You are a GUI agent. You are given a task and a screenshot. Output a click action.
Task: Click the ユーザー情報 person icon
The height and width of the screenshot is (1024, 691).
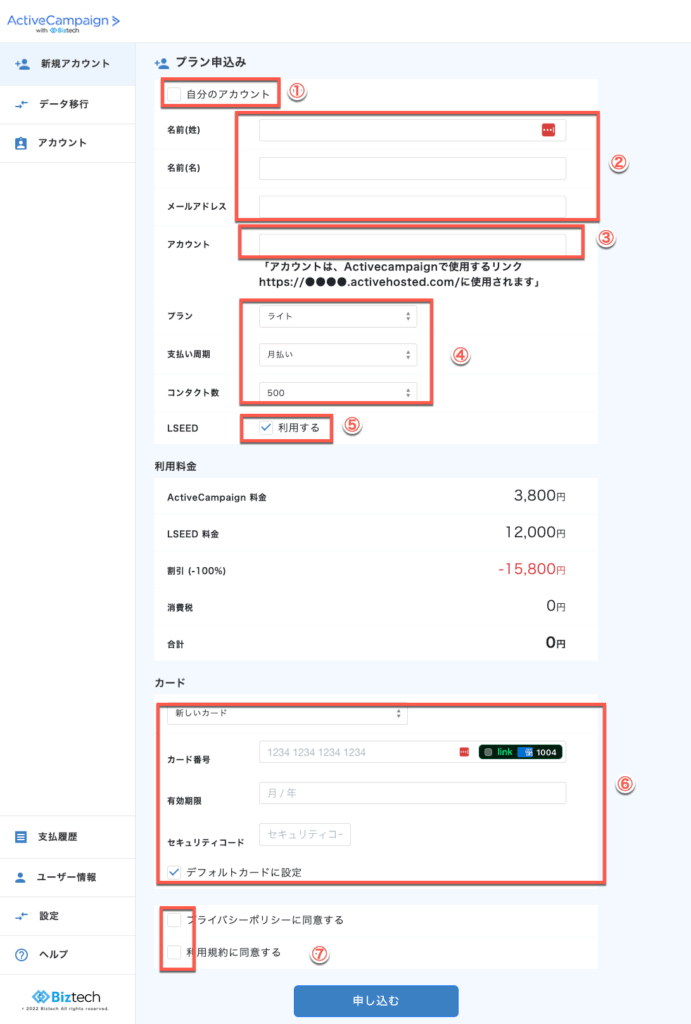click(x=22, y=877)
